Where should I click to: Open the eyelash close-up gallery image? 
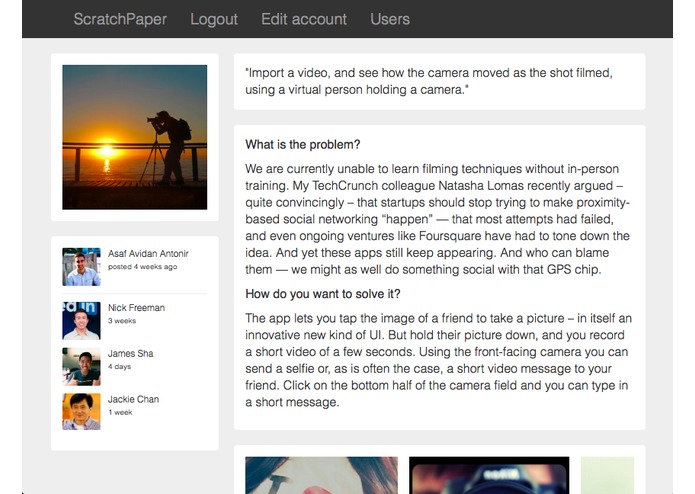[321, 475]
